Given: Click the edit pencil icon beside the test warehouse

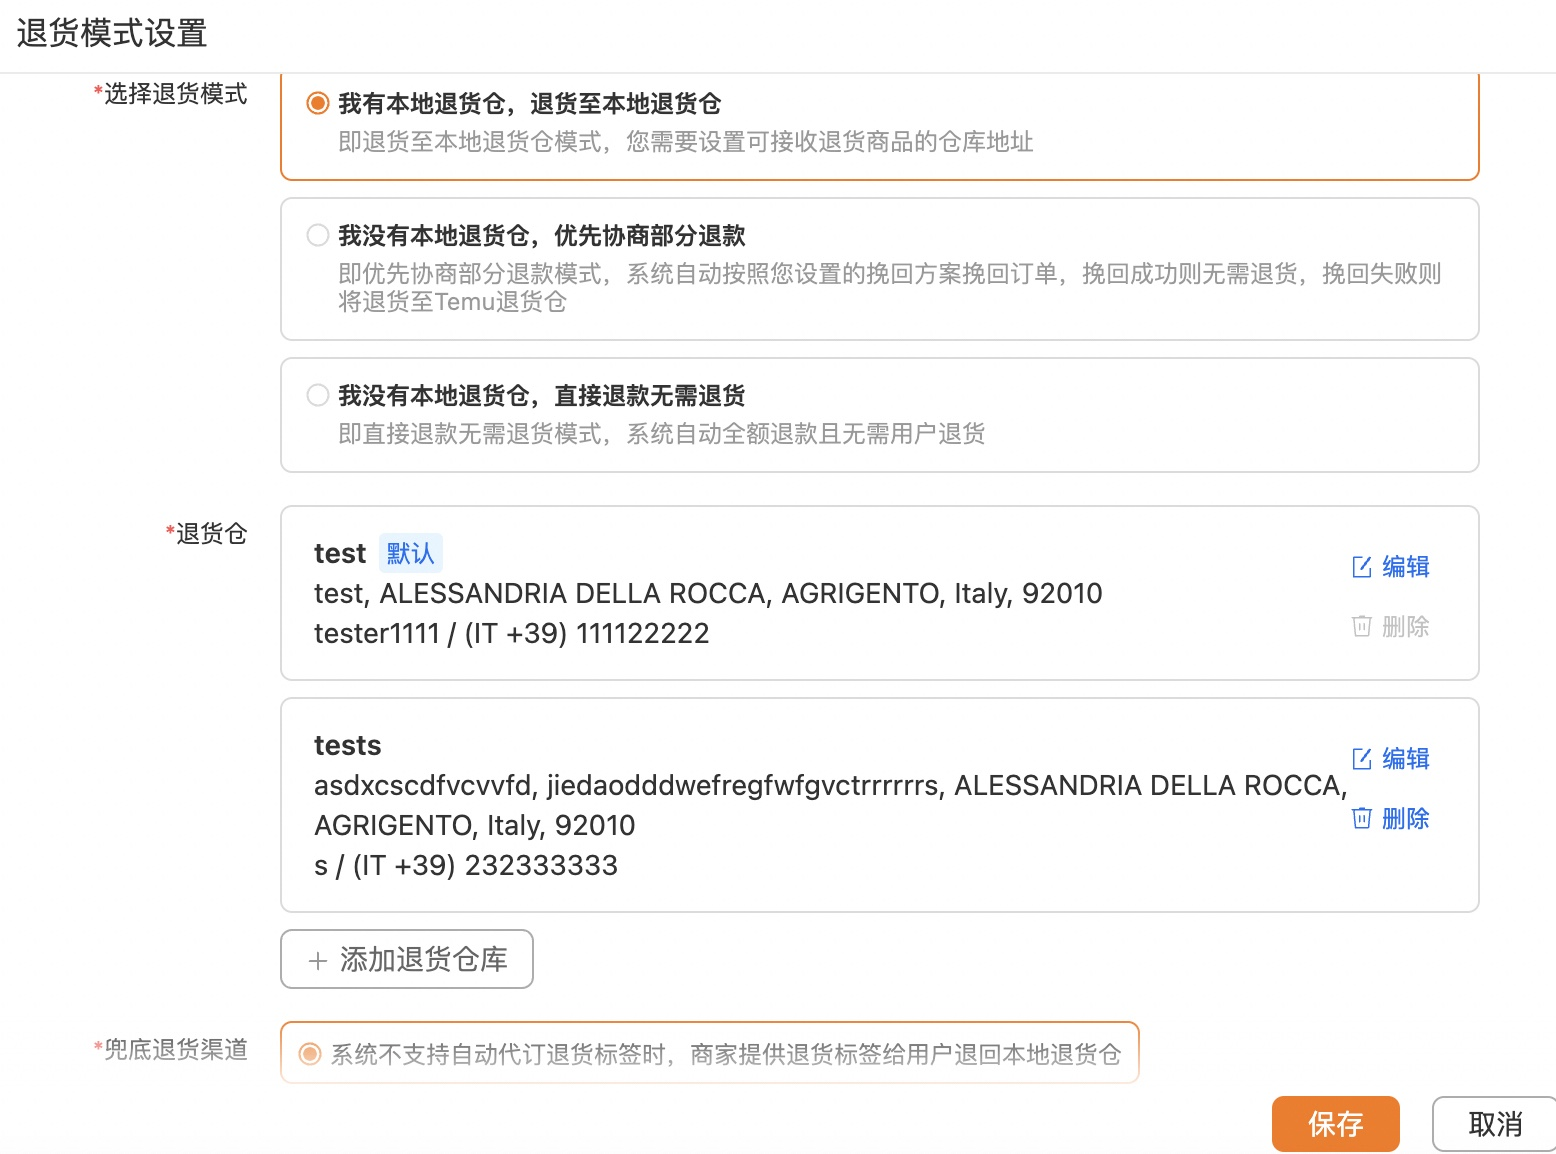Looking at the screenshot, I should click(1362, 566).
